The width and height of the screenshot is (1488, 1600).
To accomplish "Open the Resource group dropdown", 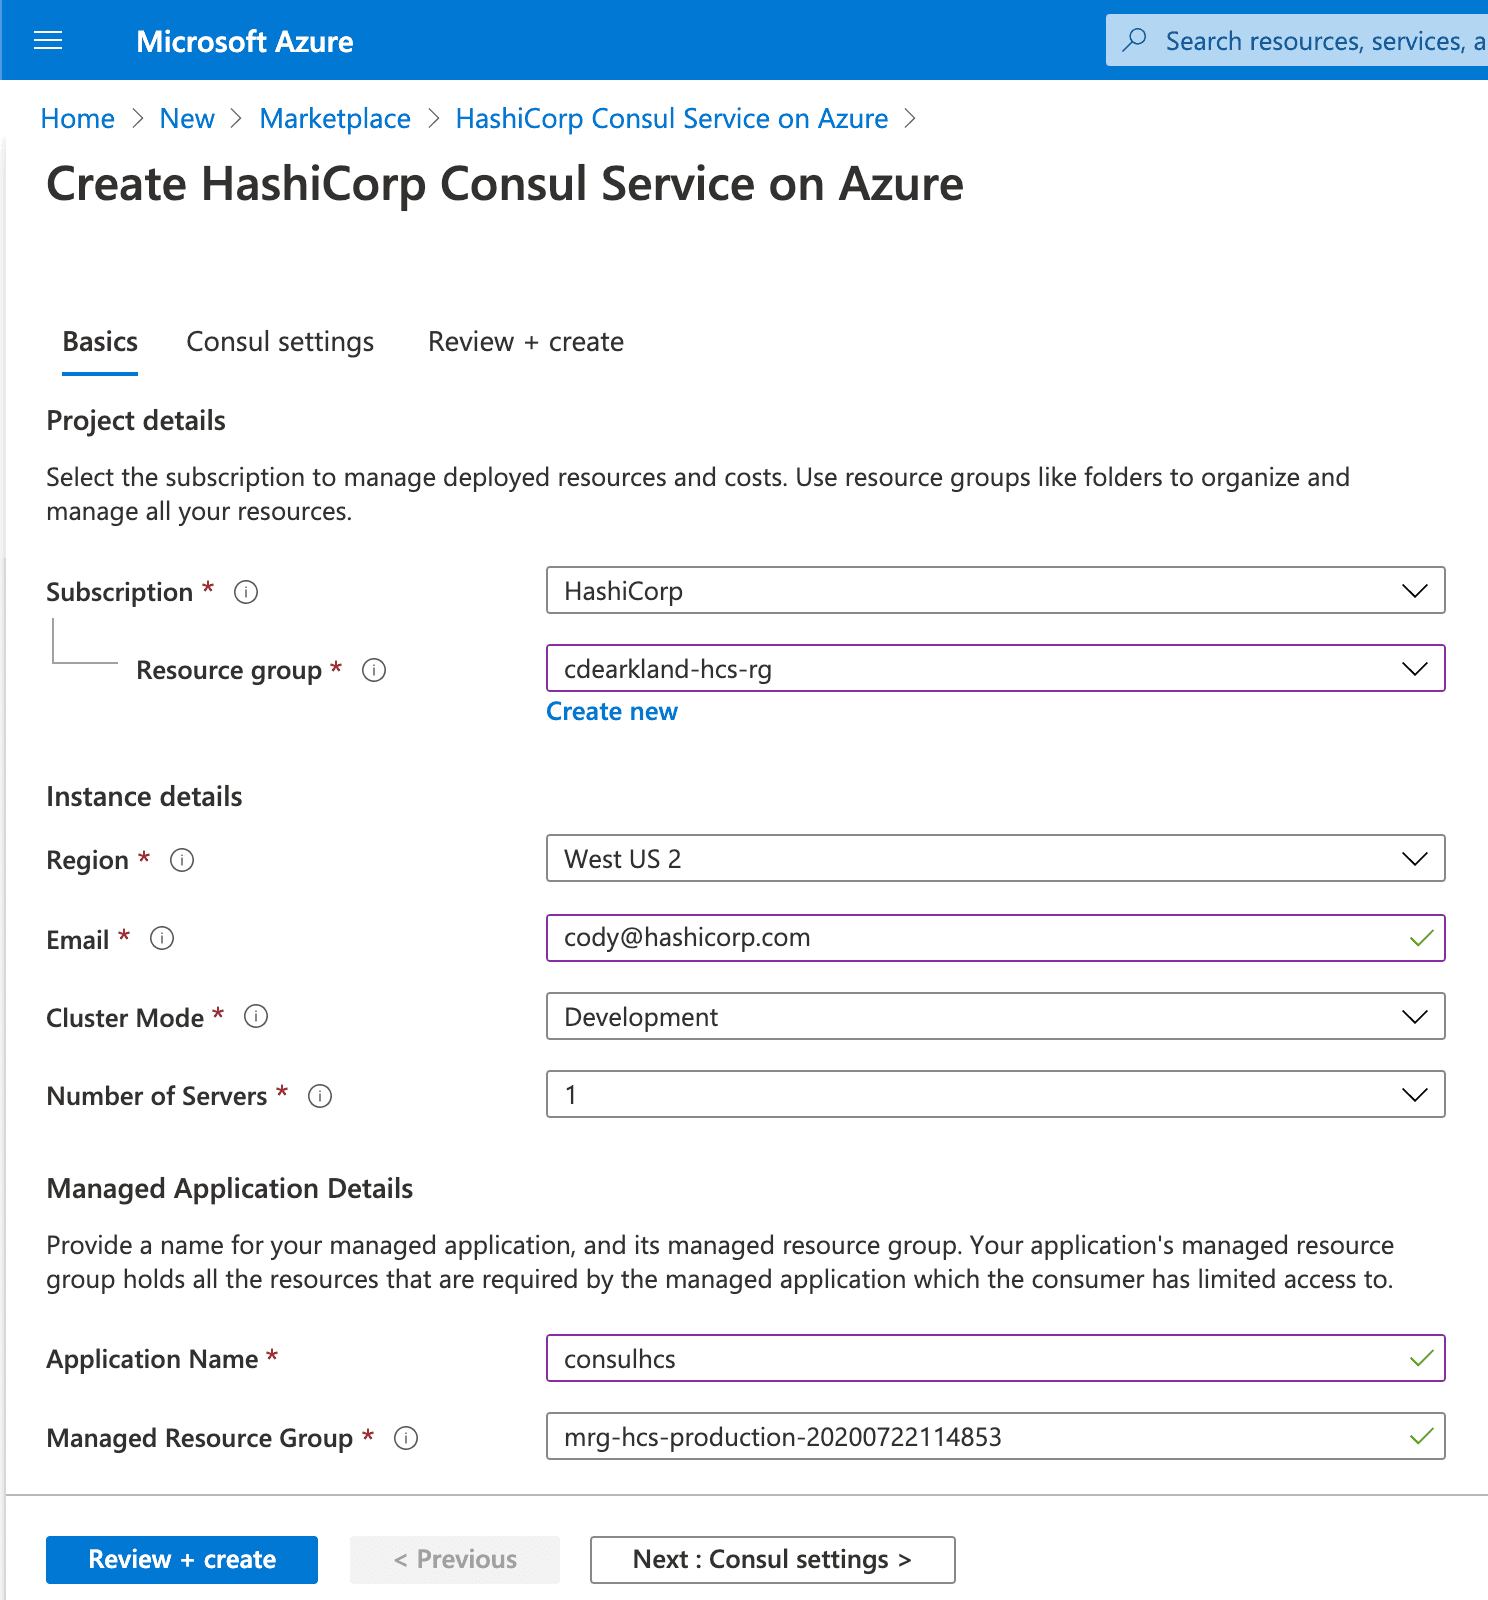I will click(995, 669).
